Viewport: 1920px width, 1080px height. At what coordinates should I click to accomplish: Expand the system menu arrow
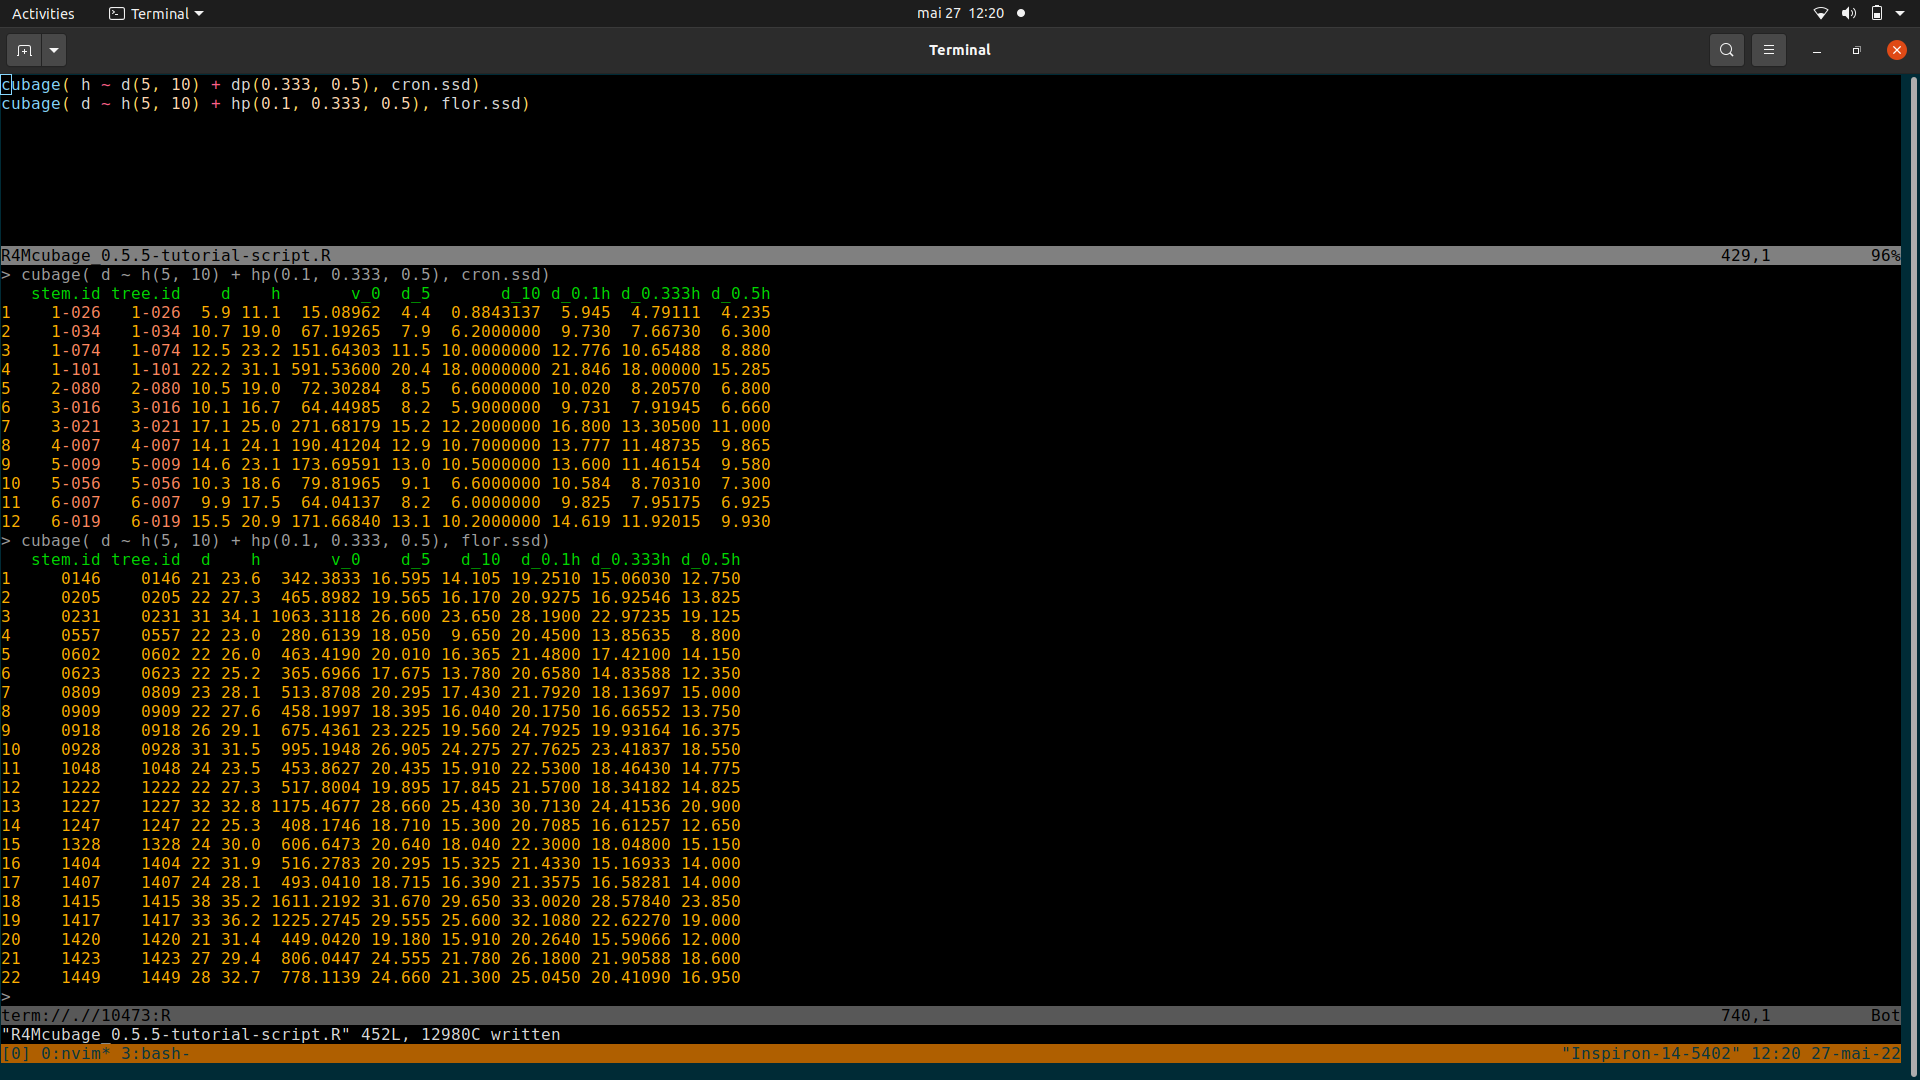coord(1900,13)
